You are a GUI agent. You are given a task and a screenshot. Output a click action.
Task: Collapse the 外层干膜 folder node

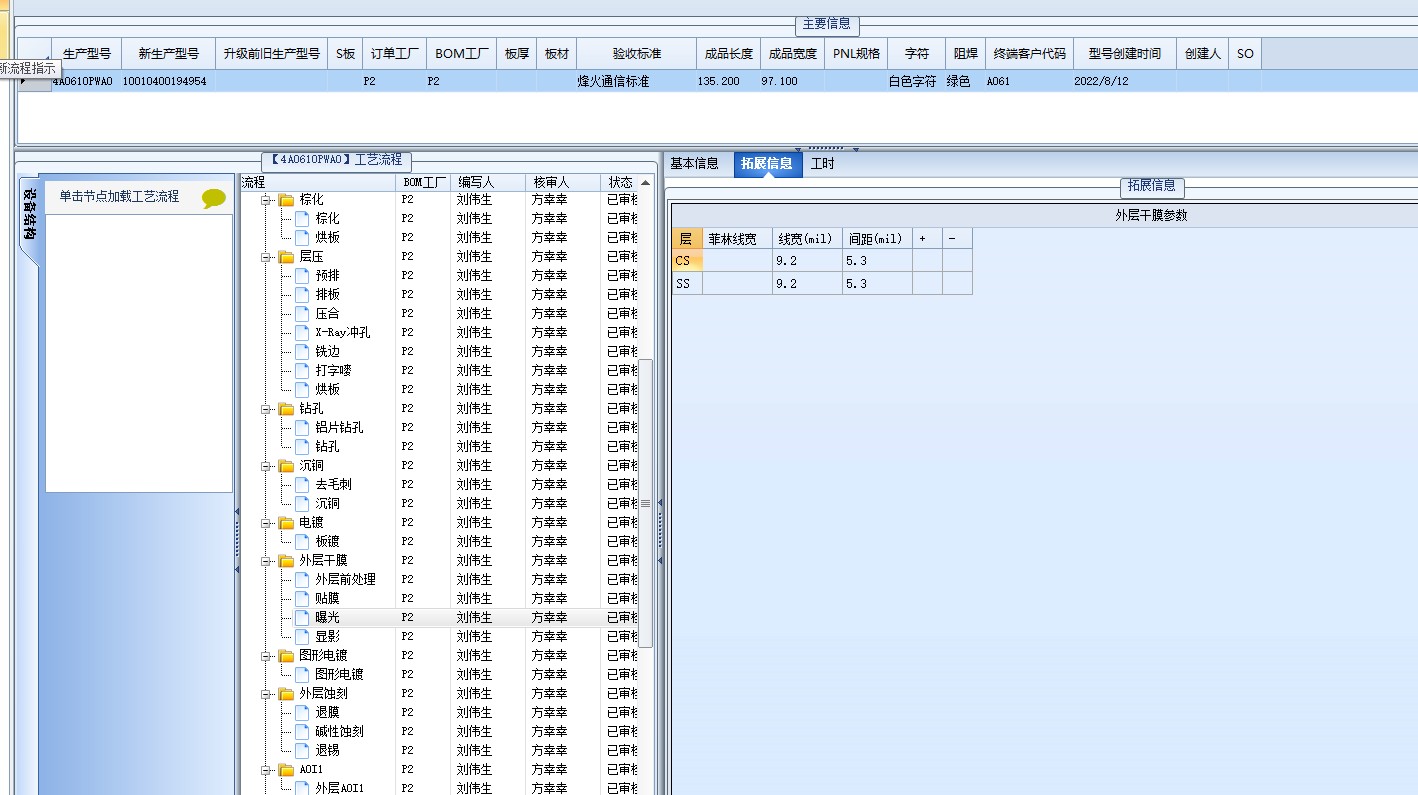[x=267, y=561]
